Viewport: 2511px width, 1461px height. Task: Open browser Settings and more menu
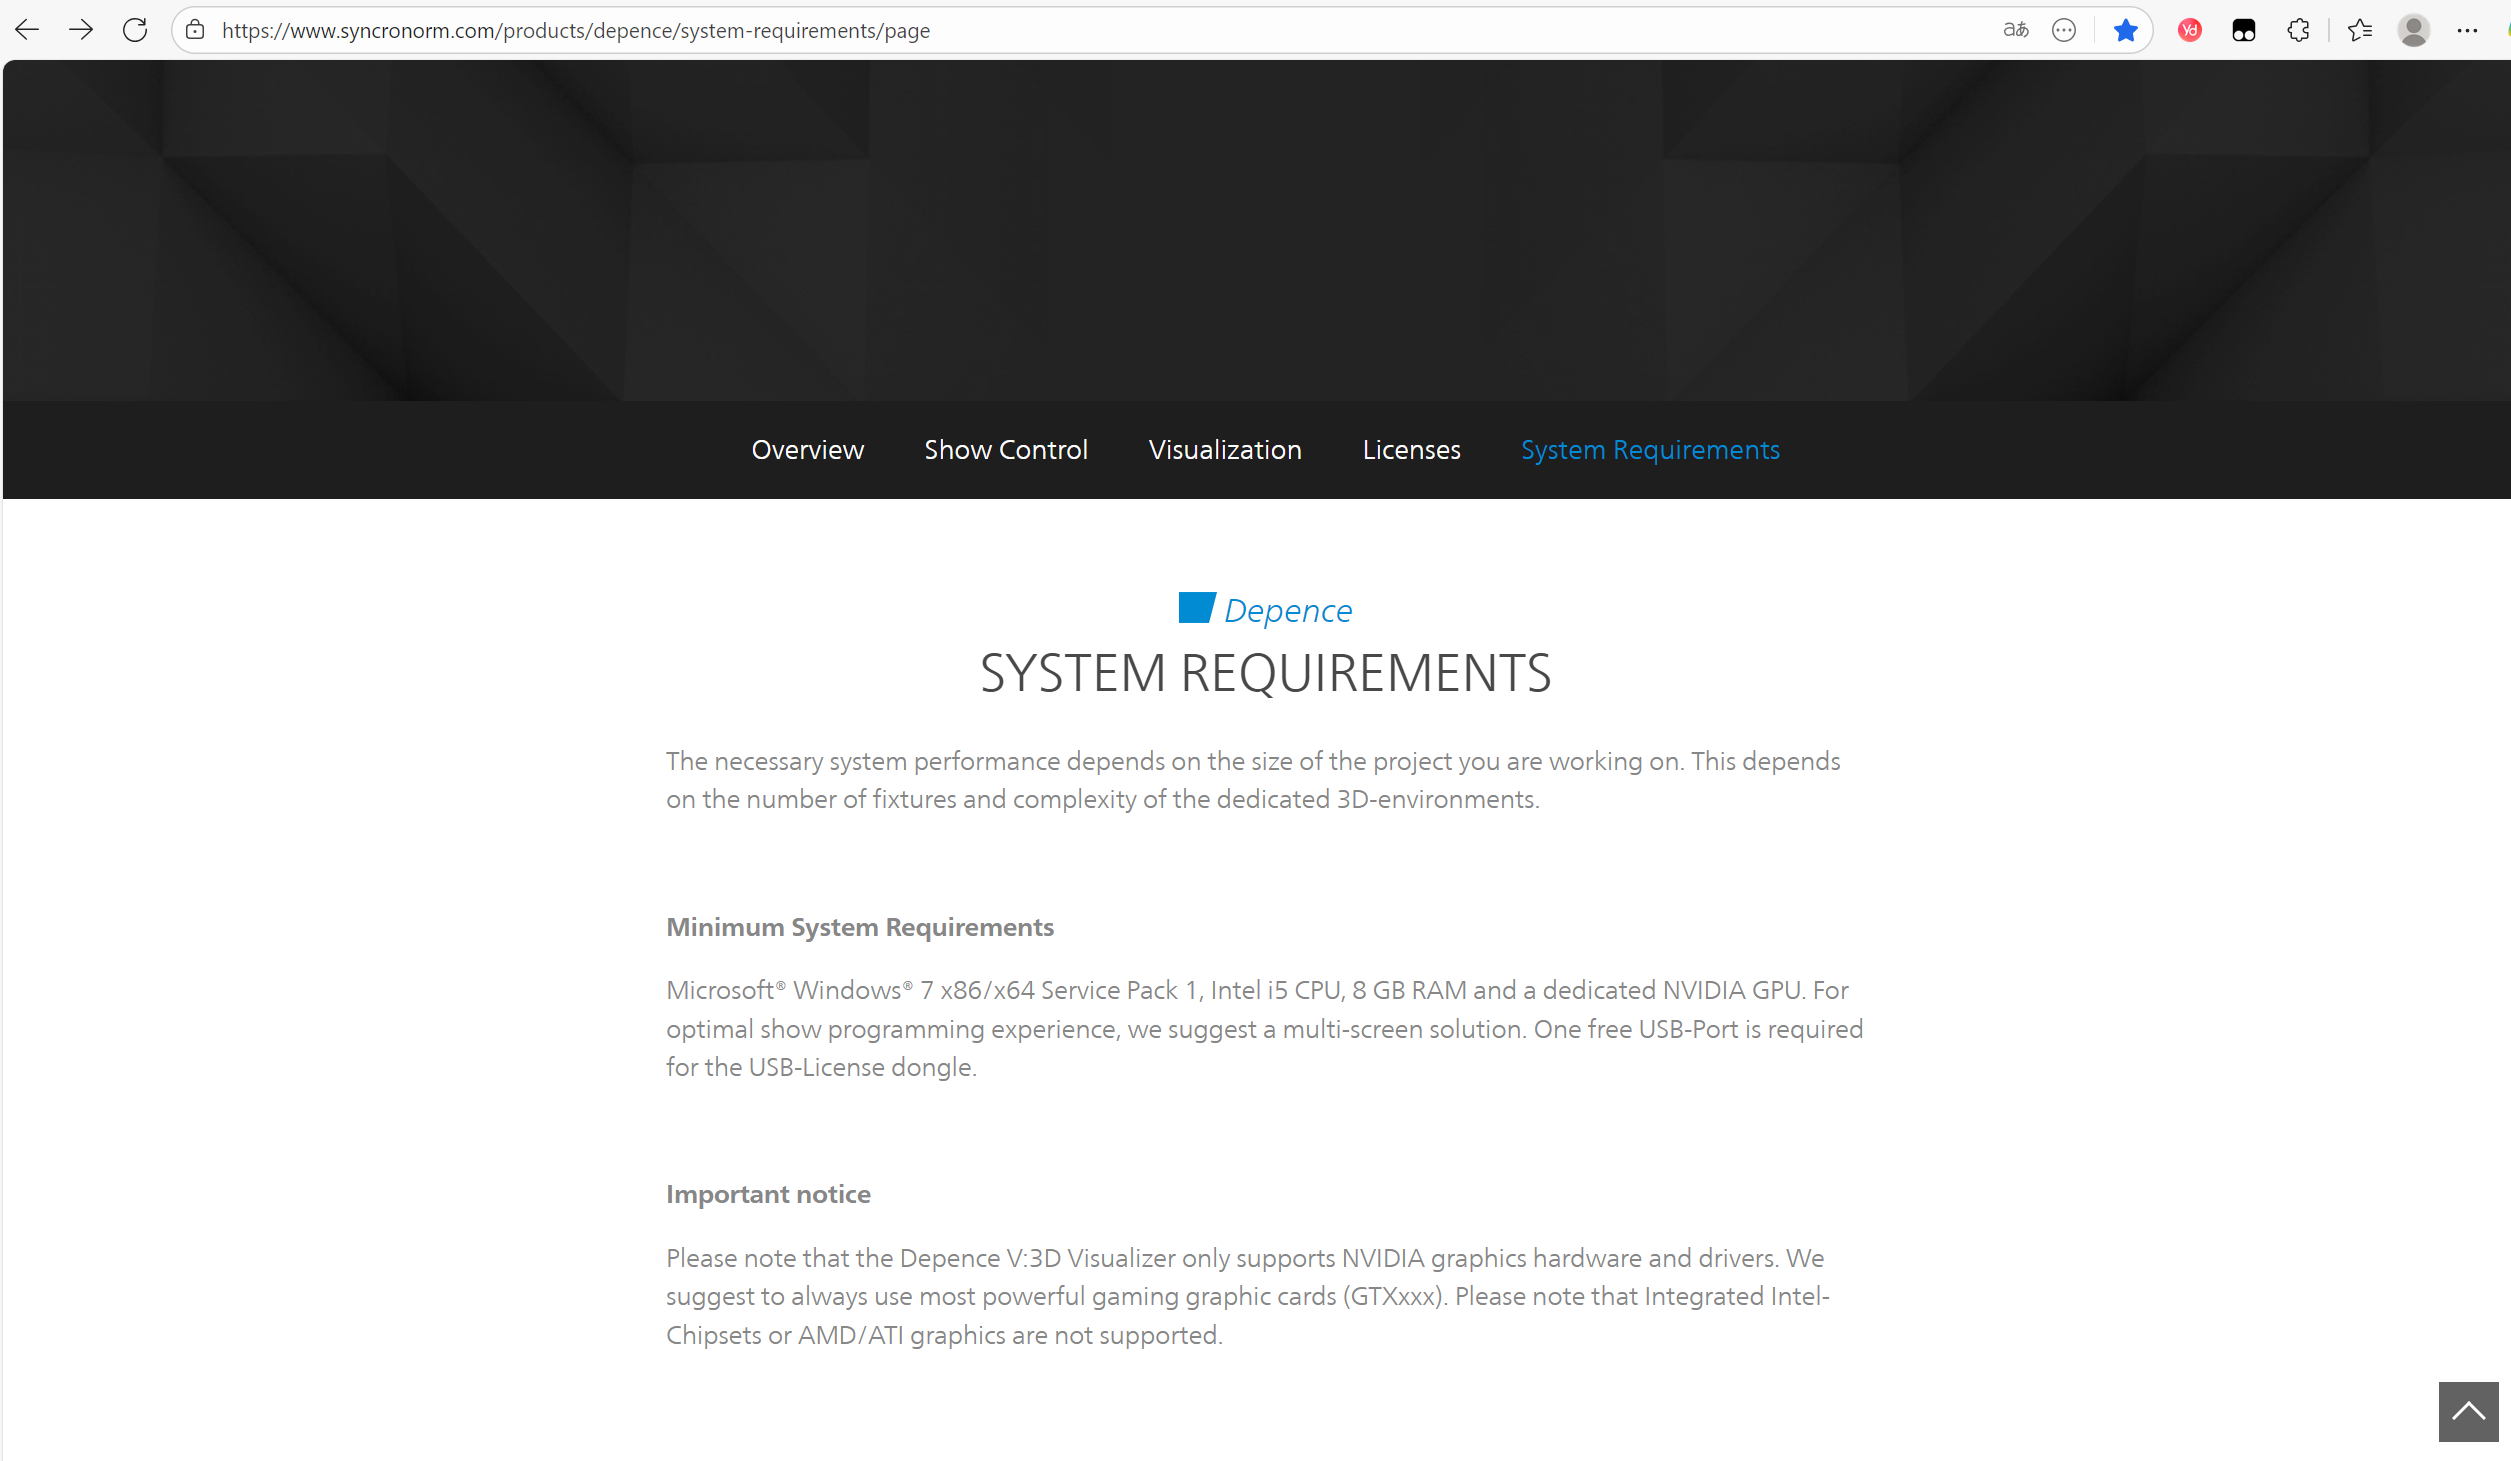point(2467,30)
